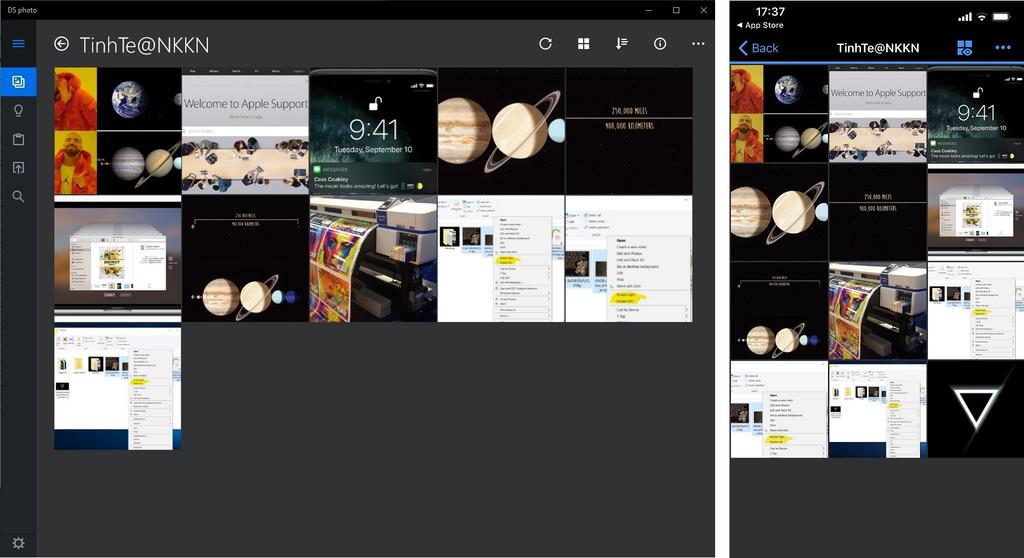
Task: Refresh the TinhTe@NKKN album
Action: tap(545, 44)
